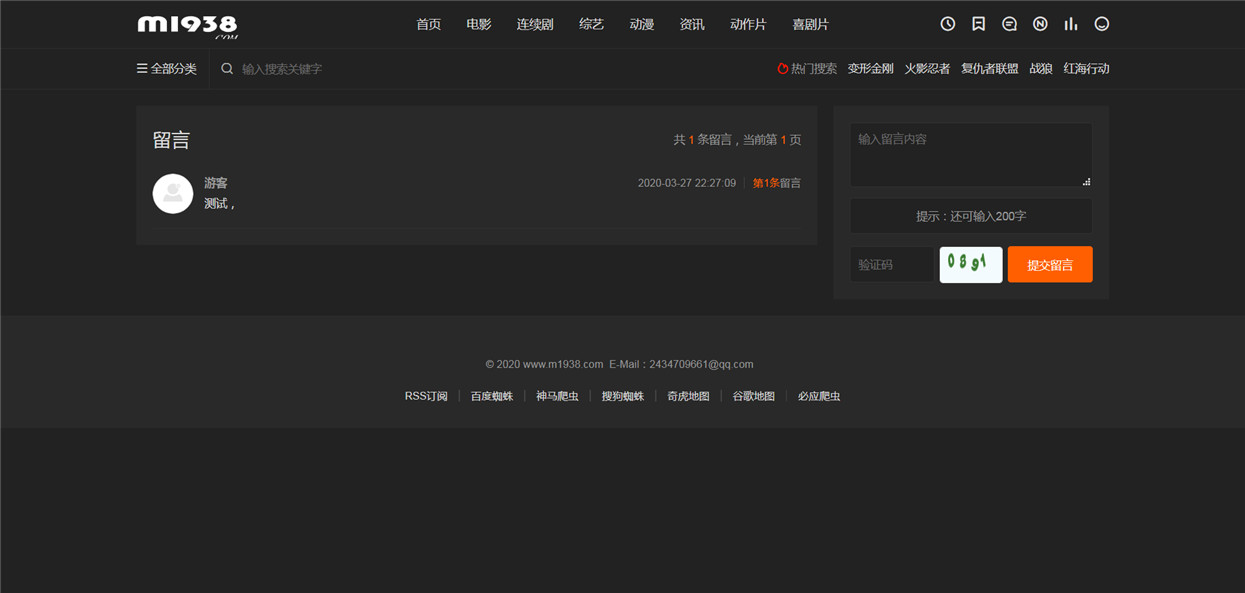Viewport: 1245px width, 593px height.
Task: Search hot keyword 火影忍者
Action: click(x=927, y=69)
